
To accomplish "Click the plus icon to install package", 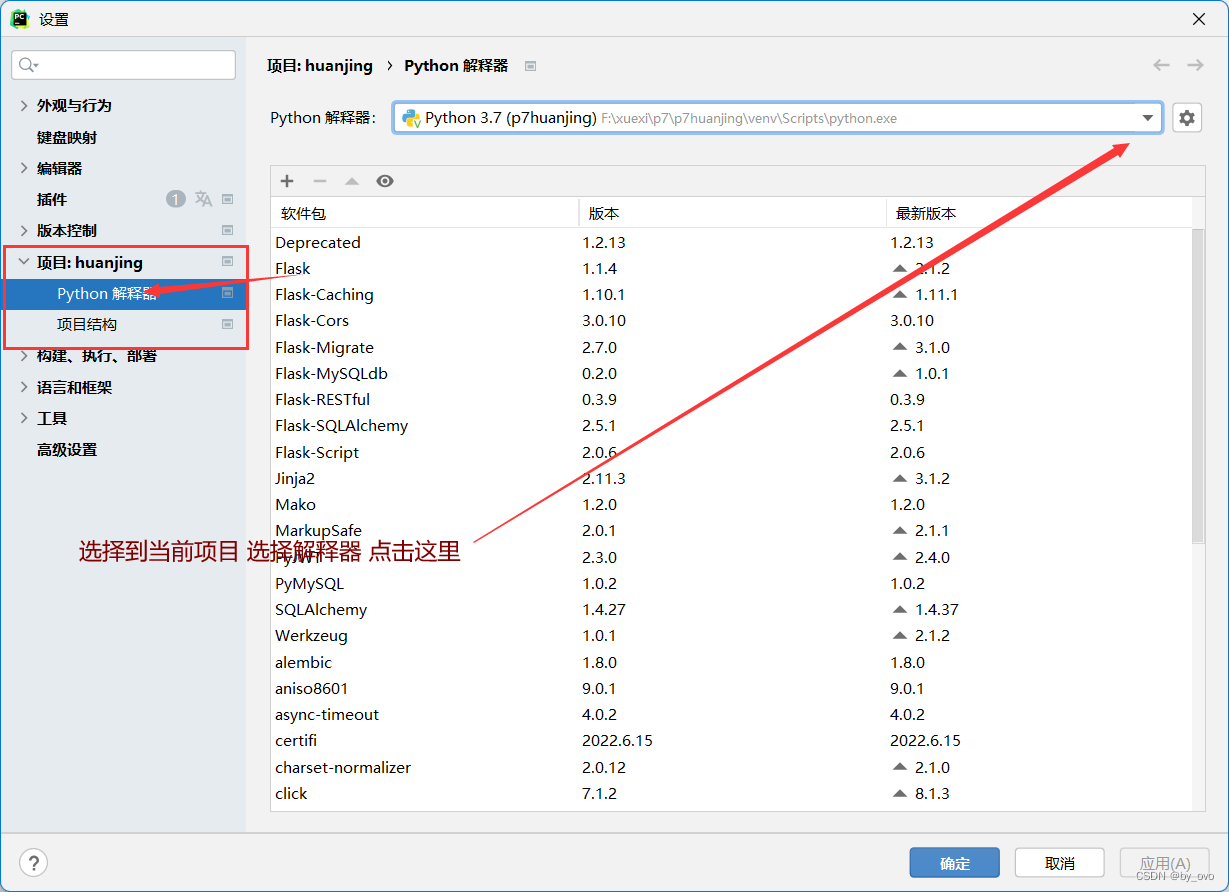I will click(287, 181).
